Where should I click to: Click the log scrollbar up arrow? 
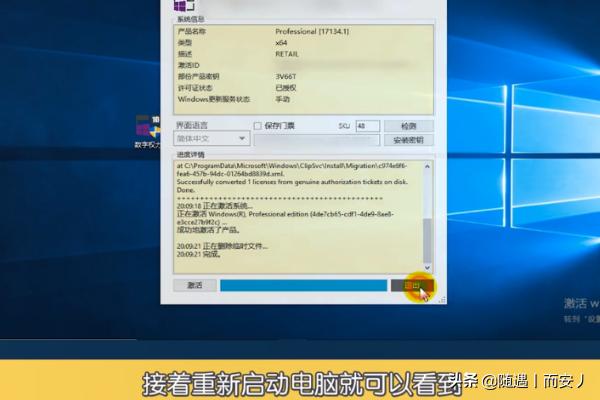click(x=428, y=165)
